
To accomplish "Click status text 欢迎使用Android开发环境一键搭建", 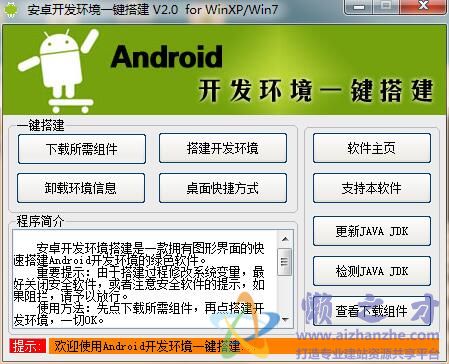I will point(149,346).
